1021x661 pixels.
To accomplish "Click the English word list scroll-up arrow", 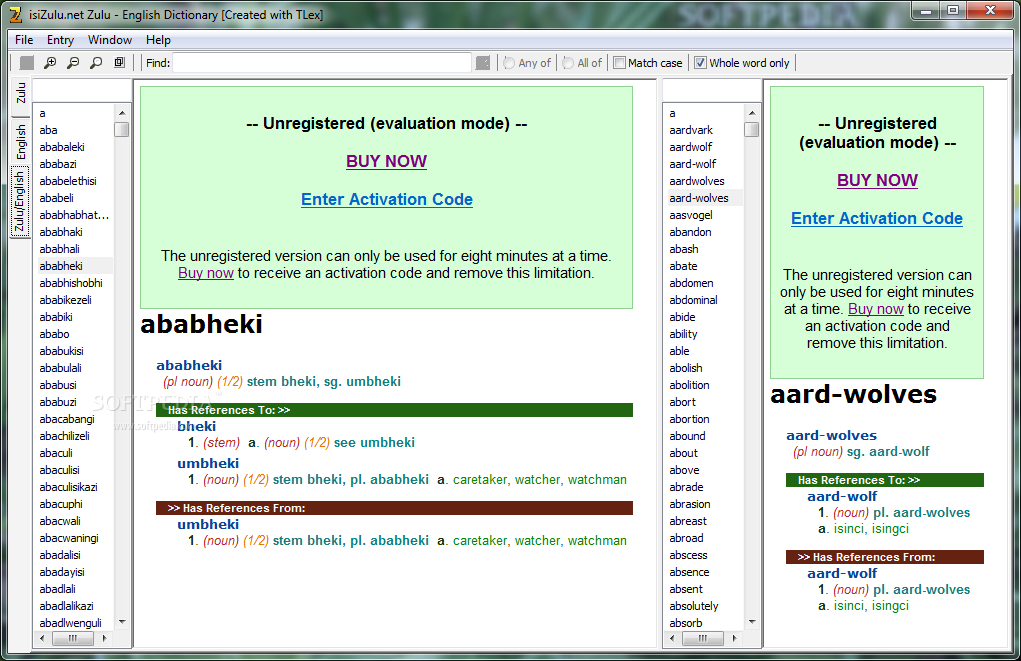I will click(x=752, y=113).
